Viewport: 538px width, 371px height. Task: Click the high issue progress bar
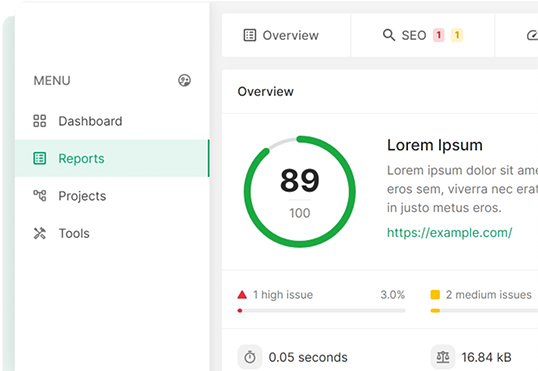click(x=321, y=311)
